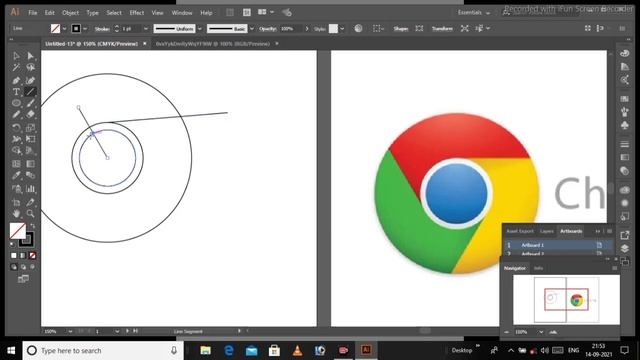Open Basic brush definition dropdown

pos(252,29)
